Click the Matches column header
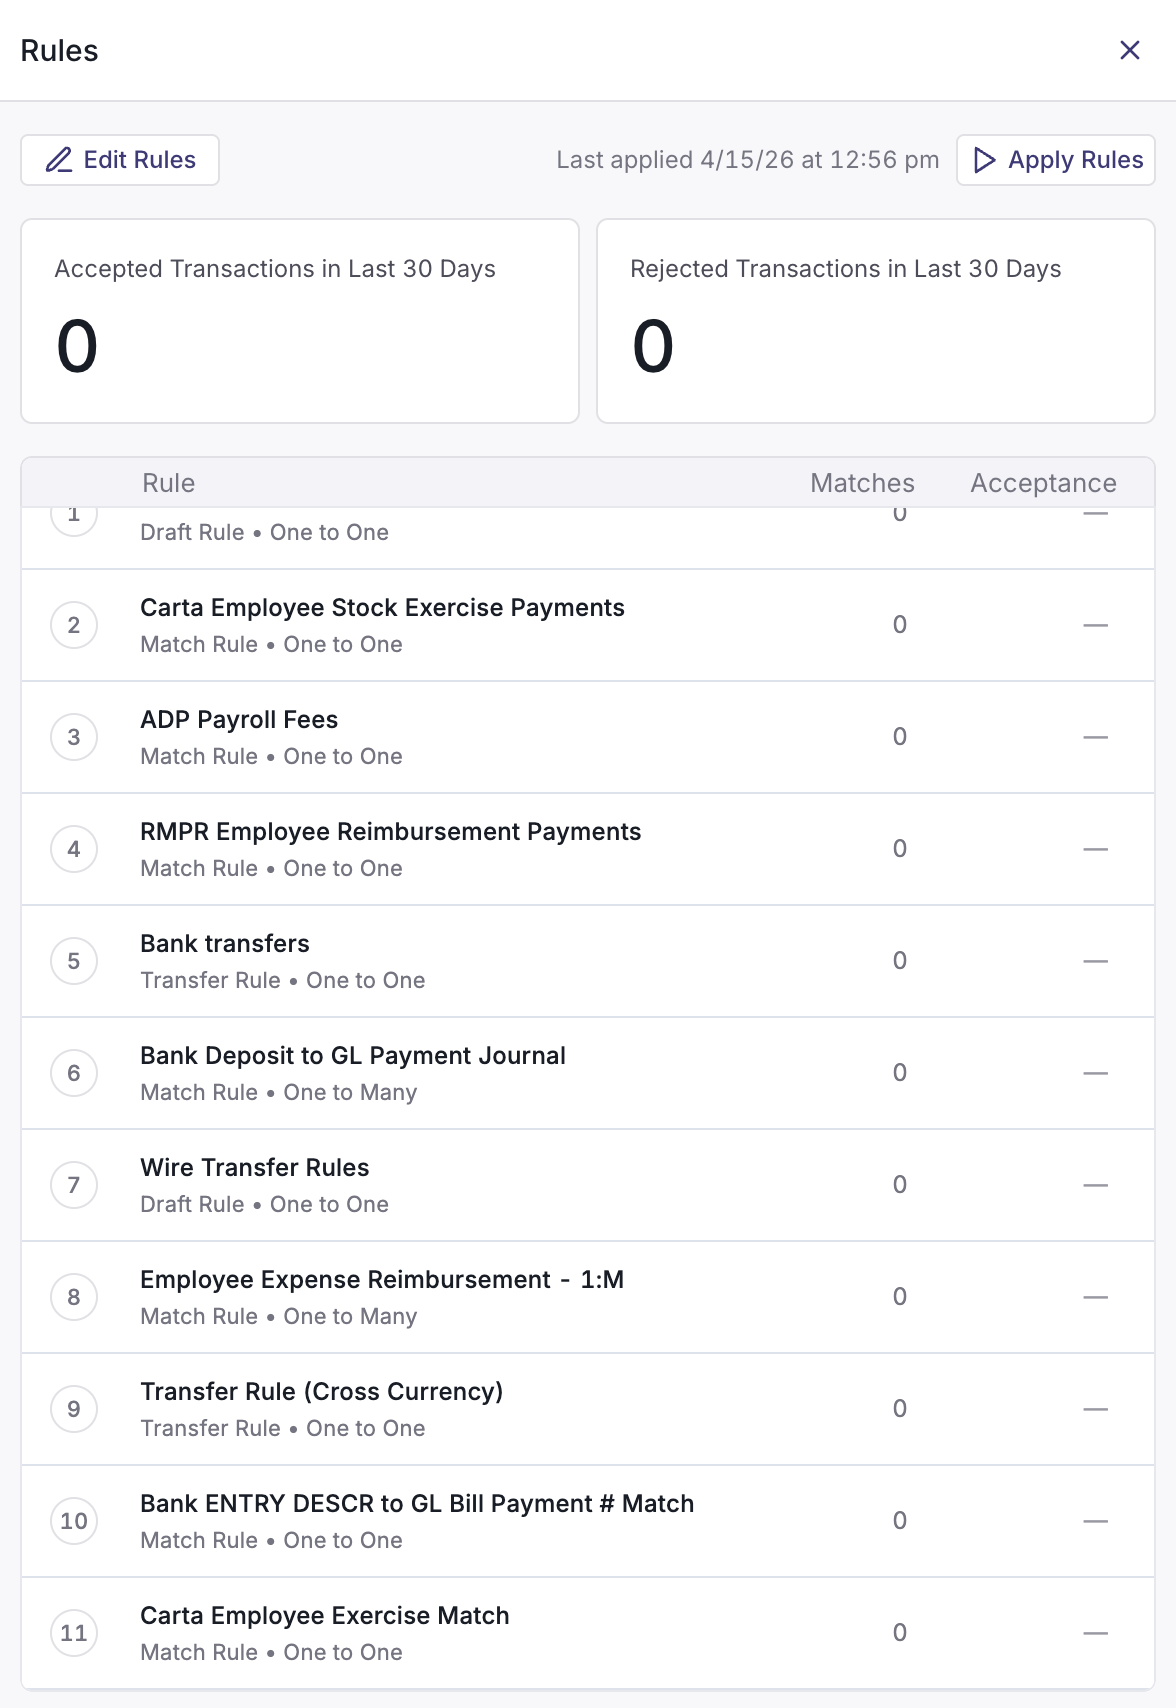The image size is (1176, 1708). (x=862, y=483)
